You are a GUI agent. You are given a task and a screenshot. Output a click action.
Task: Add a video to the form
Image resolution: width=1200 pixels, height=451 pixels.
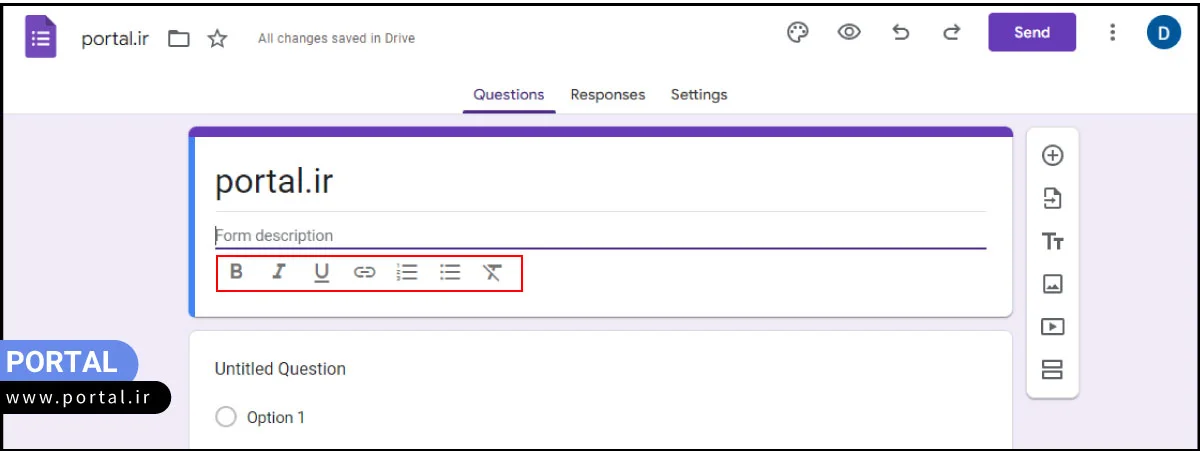[1052, 327]
